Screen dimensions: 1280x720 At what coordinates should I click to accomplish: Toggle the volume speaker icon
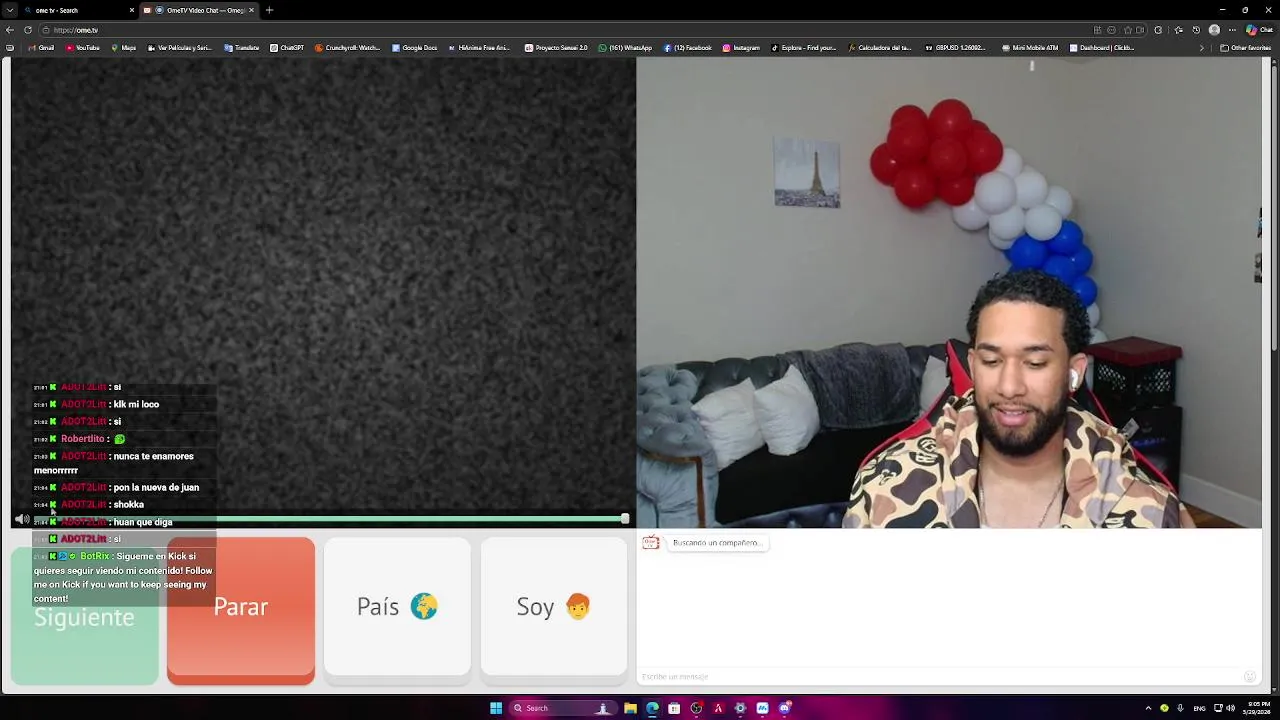point(22,519)
